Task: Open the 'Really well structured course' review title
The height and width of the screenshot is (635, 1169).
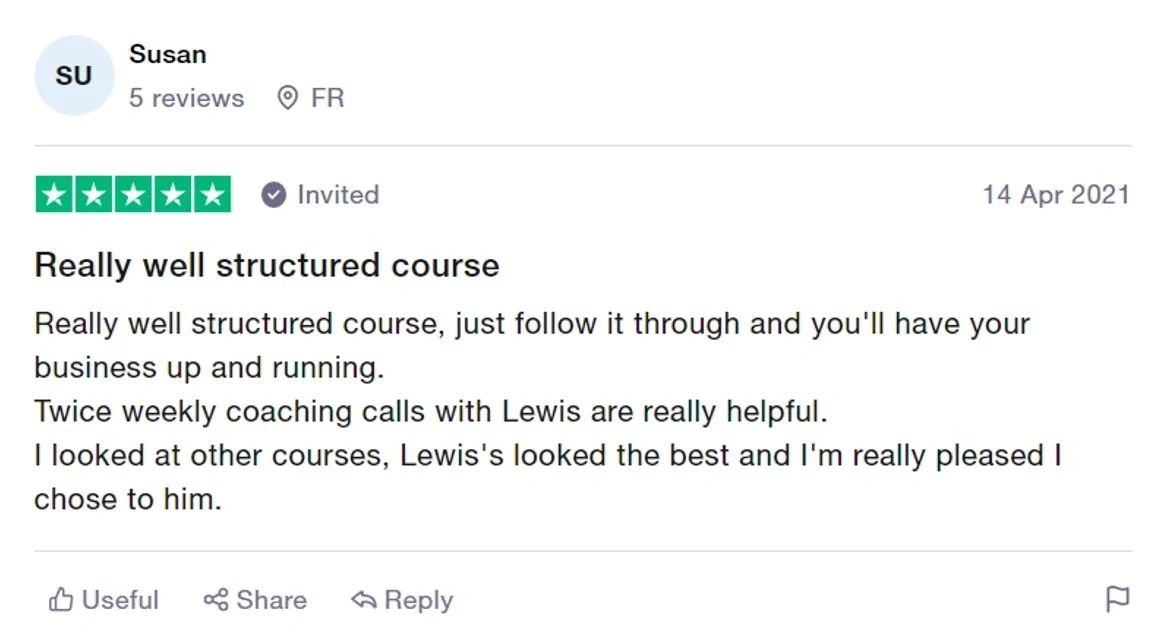Action: [266, 266]
